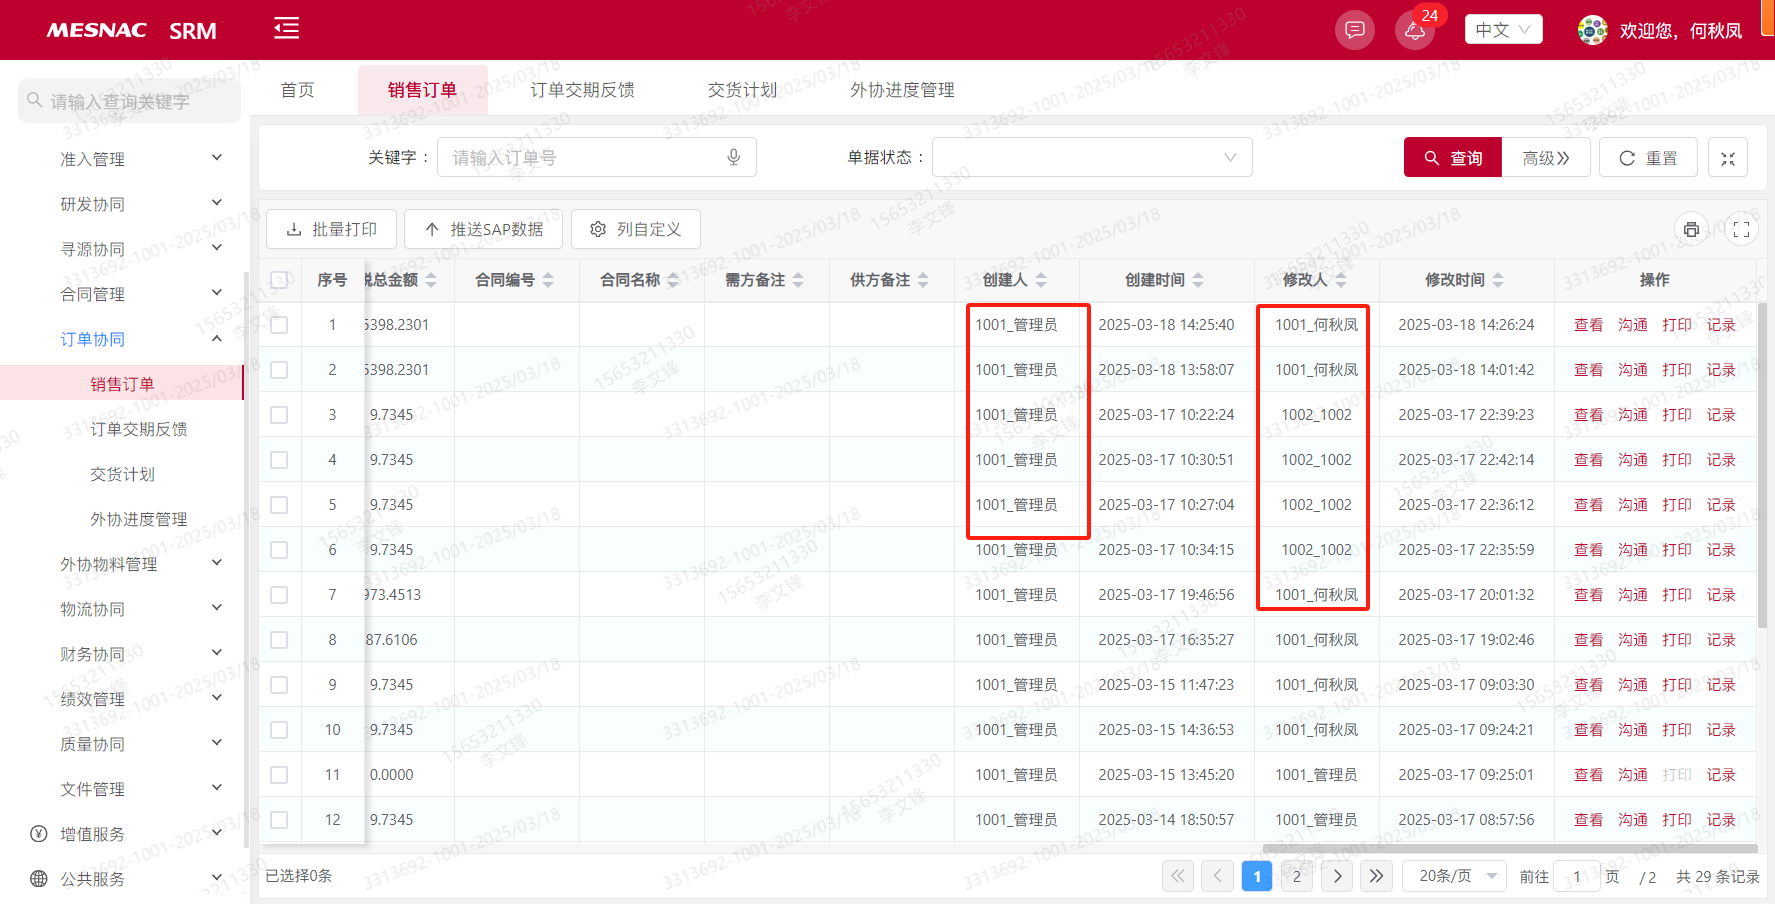
Task: Open the 20条/页 page size dropdown
Action: (1455, 876)
